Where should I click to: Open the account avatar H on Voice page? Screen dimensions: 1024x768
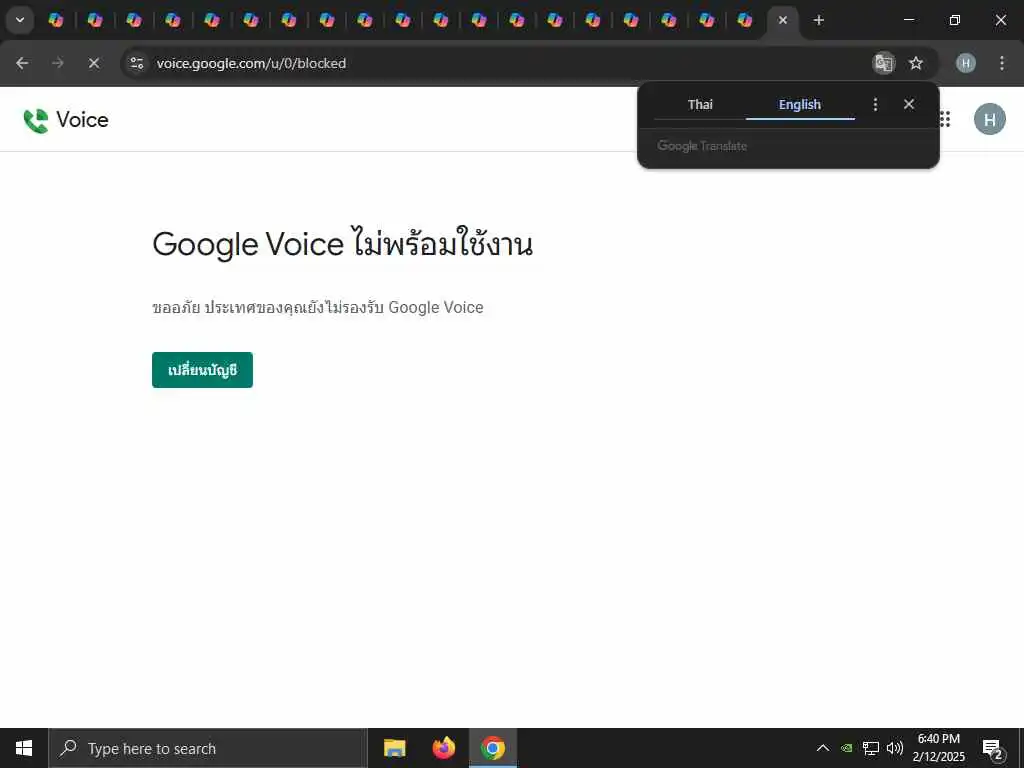[989, 120]
